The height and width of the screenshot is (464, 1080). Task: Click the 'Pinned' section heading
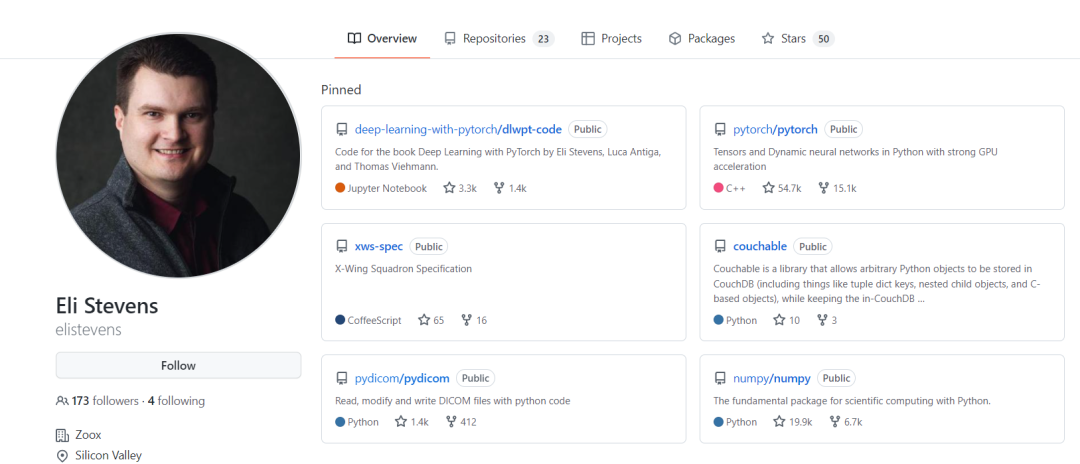pyautogui.click(x=341, y=89)
